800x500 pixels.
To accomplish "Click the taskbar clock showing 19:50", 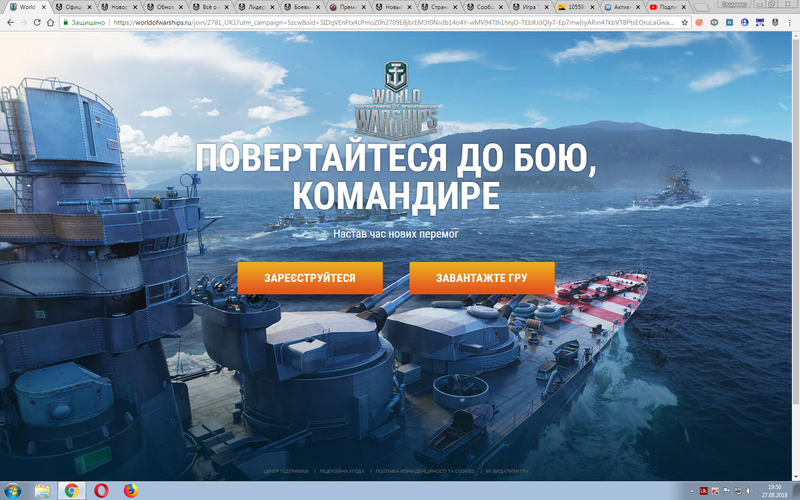I will pos(774,491).
